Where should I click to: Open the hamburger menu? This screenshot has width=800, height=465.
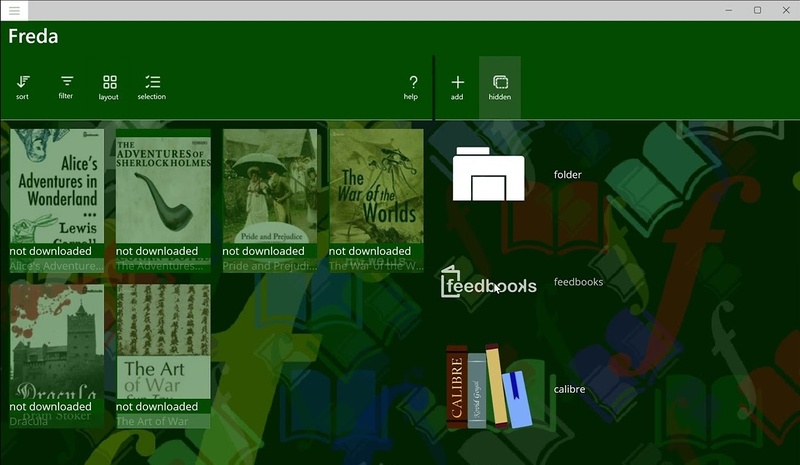(x=14, y=10)
